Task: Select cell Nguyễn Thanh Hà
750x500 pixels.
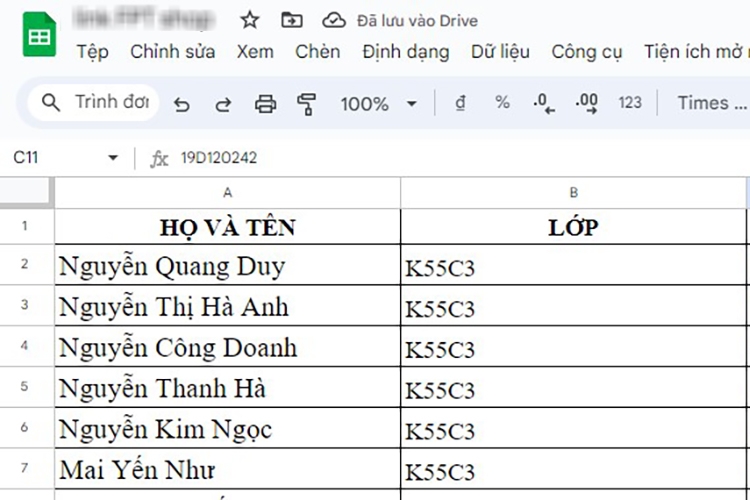Action: click(228, 387)
